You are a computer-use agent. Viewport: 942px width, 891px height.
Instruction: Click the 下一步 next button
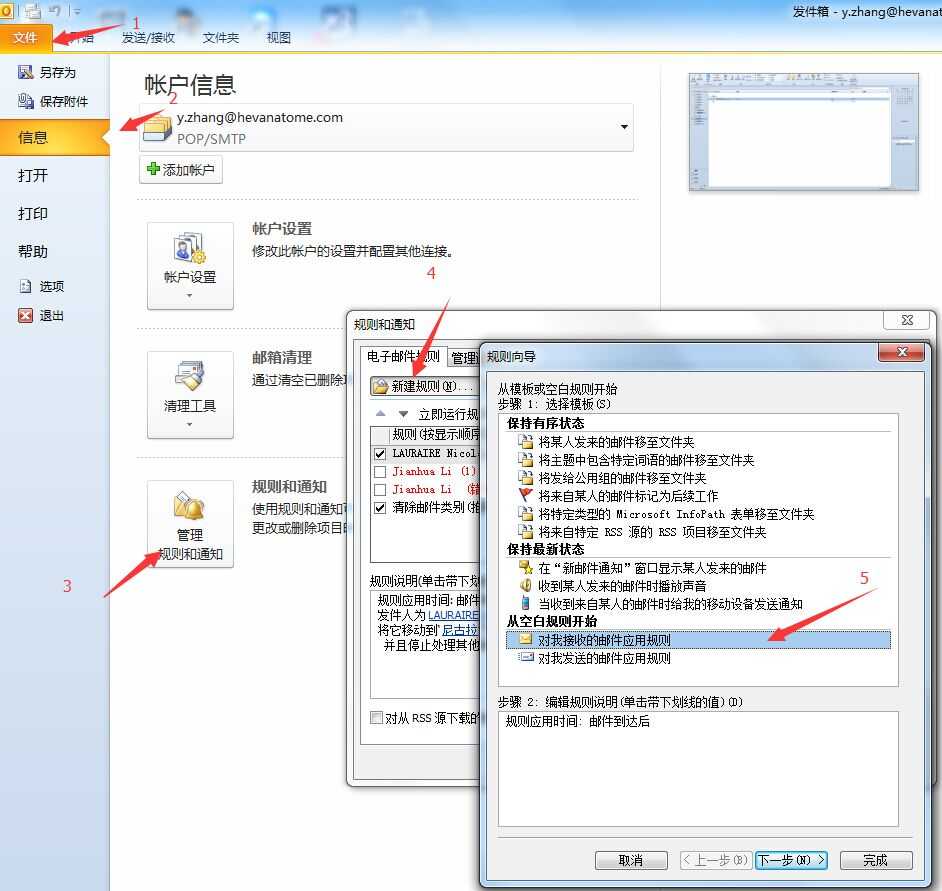(x=791, y=860)
